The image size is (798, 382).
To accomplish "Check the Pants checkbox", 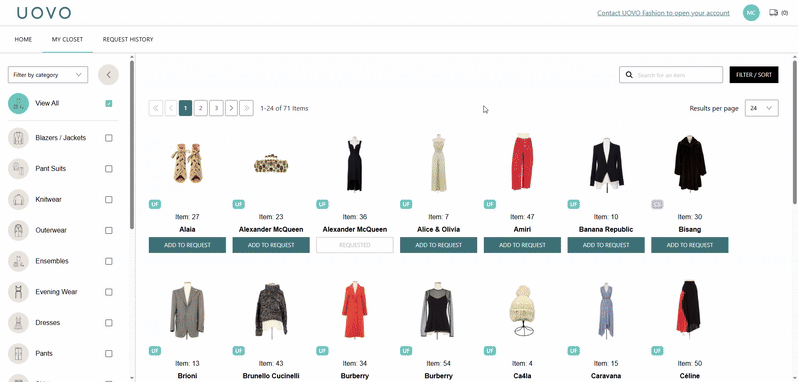I will pyautogui.click(x=108, y=354).
